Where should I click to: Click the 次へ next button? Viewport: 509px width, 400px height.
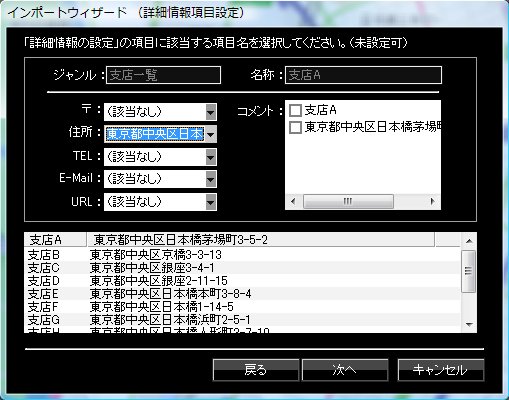click(x=345, y=370)
